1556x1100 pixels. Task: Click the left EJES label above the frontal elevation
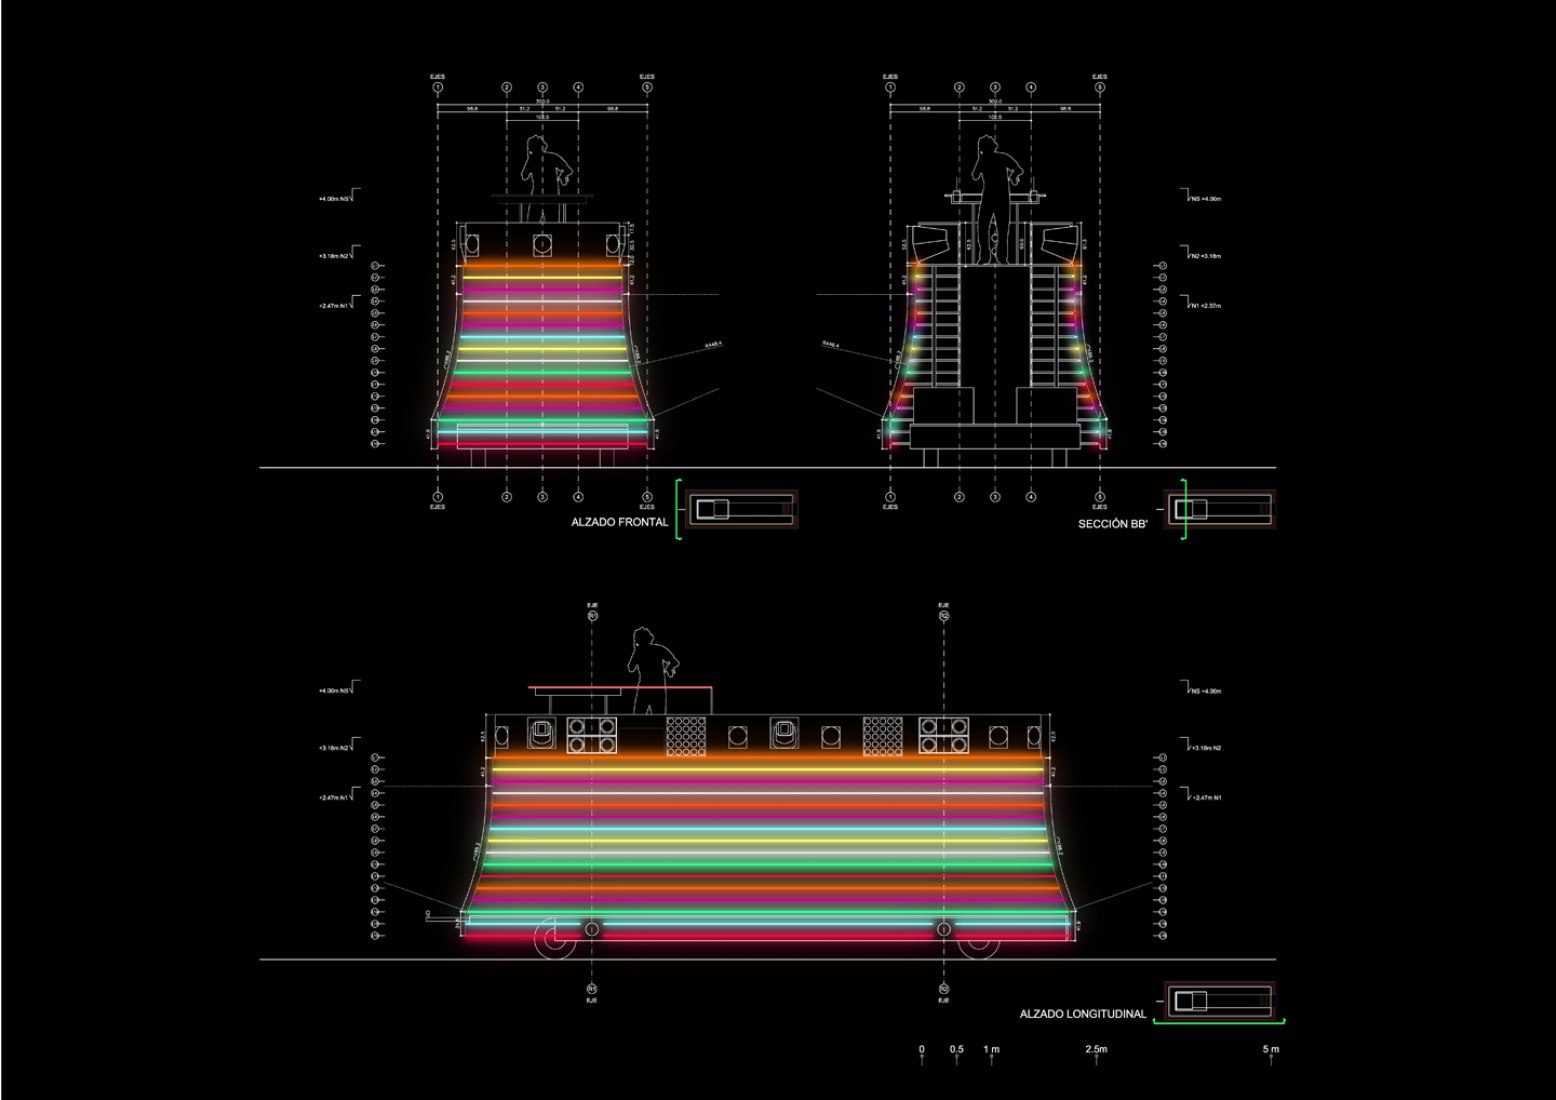[438, 76]
